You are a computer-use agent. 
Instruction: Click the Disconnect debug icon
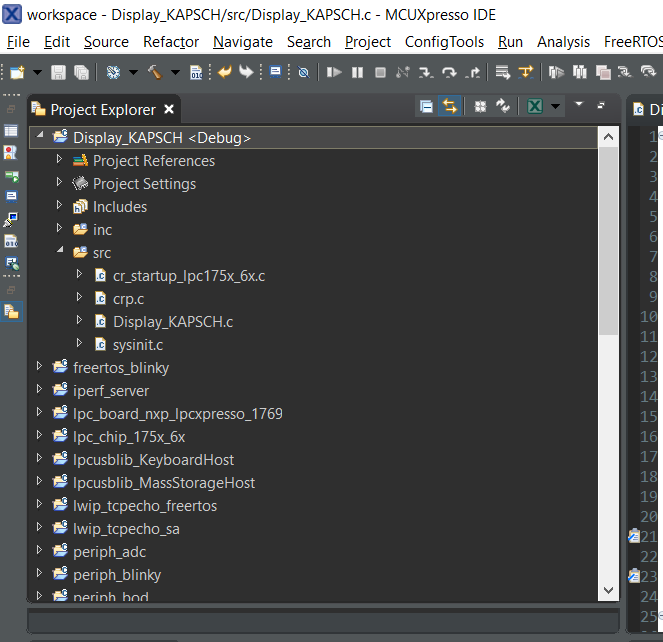pos(403,73)
